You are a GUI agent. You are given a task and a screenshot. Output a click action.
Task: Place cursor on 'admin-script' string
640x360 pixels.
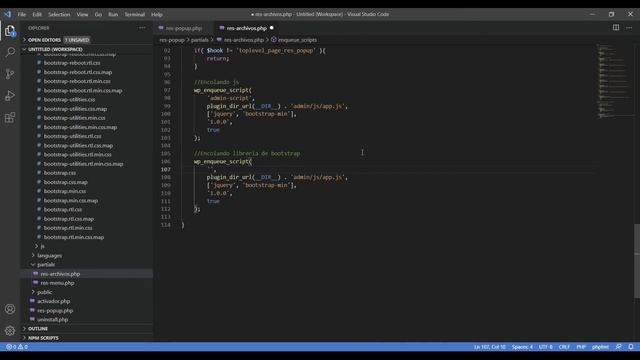point(230,98)
